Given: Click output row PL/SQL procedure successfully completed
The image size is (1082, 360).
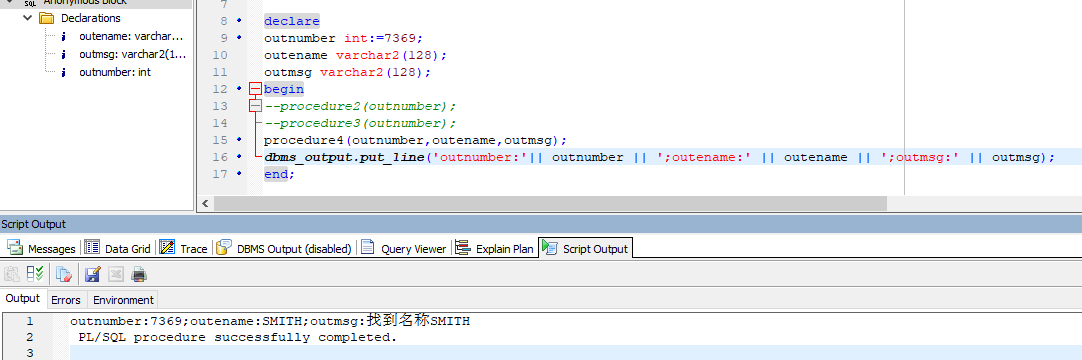Looking at the screenshot, I should [238, 337].
